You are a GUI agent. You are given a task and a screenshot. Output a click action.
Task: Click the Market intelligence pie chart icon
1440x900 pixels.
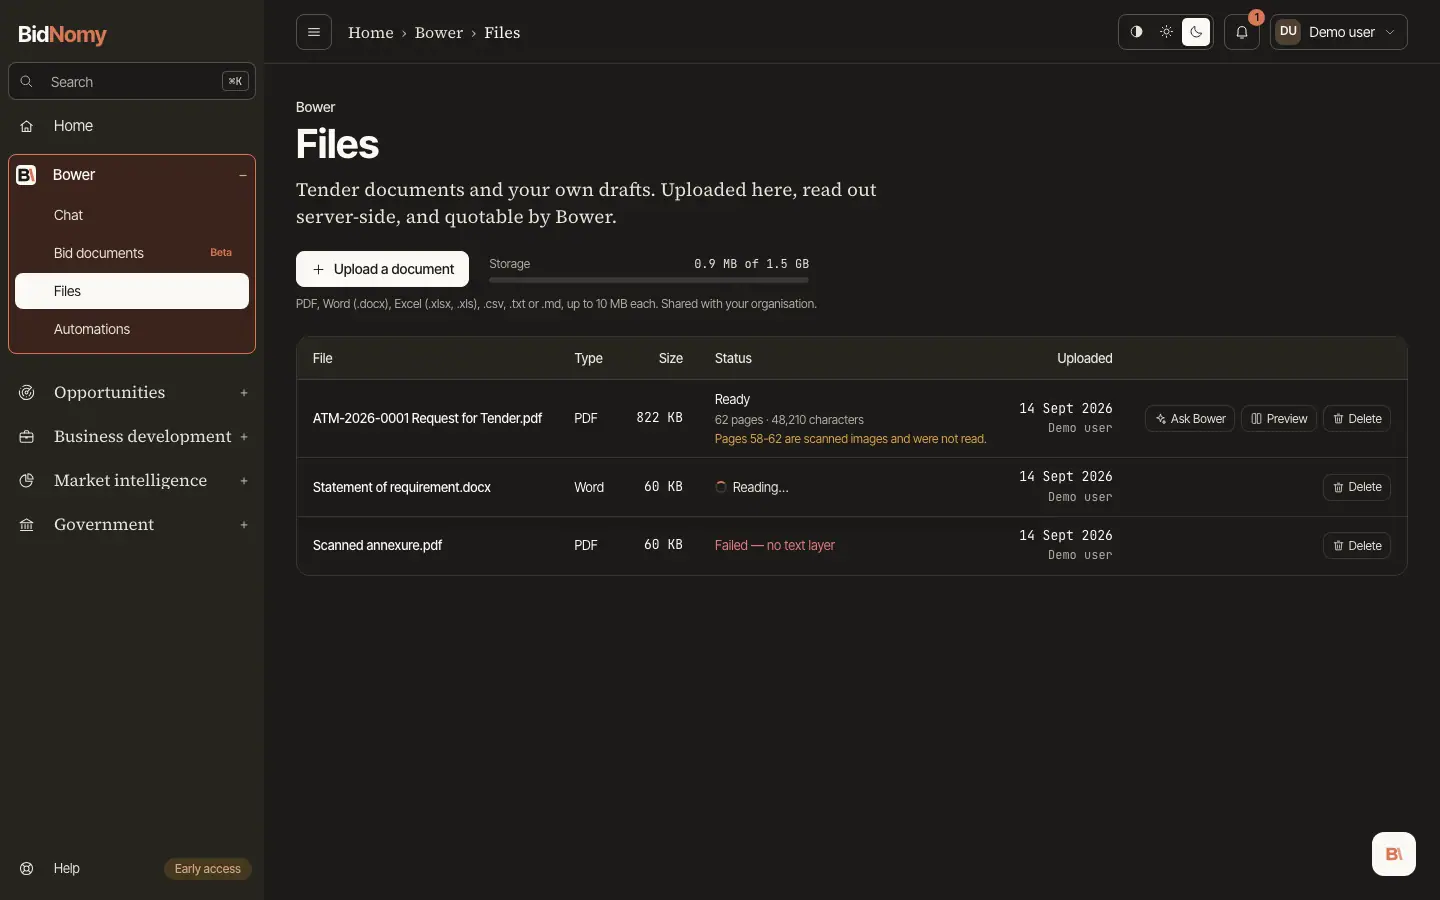point(27,481)
